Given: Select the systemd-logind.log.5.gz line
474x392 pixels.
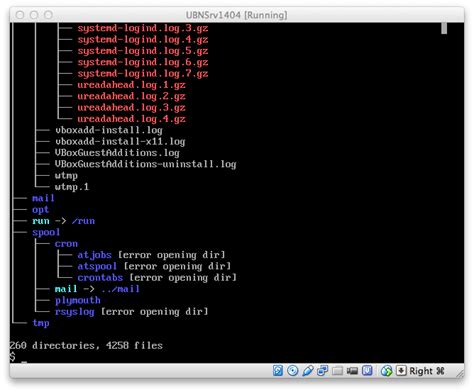Looking at the screenshot, I should pos(143,51).
